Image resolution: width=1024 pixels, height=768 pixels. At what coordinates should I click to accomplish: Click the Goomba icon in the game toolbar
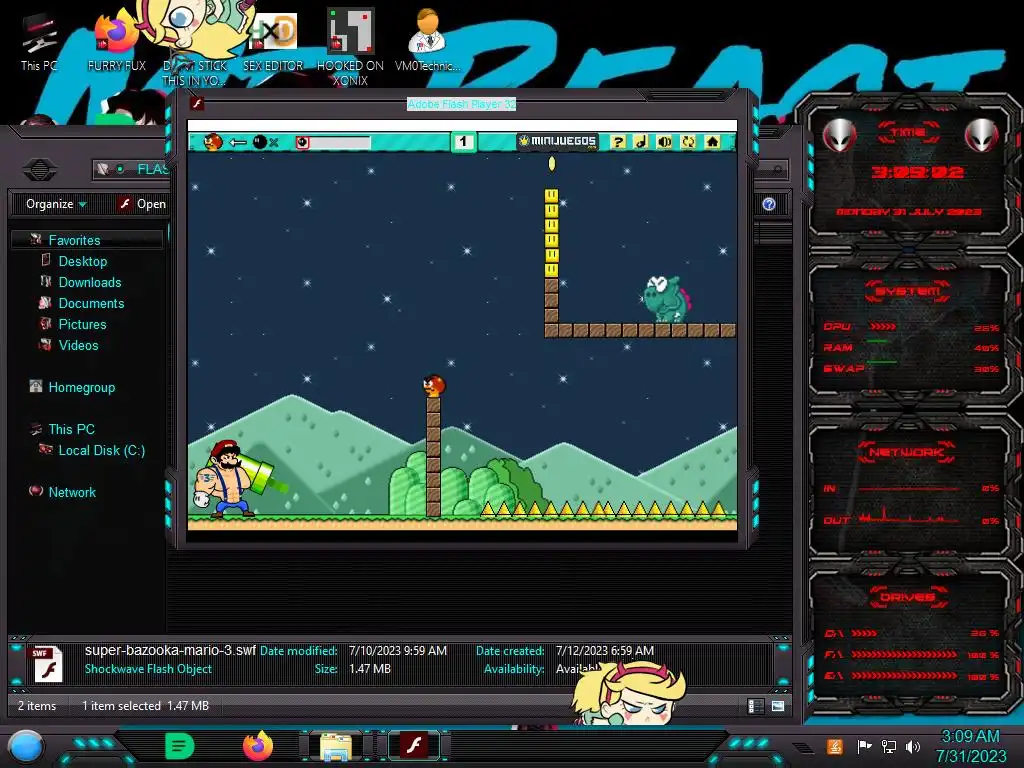coord(213,142)
